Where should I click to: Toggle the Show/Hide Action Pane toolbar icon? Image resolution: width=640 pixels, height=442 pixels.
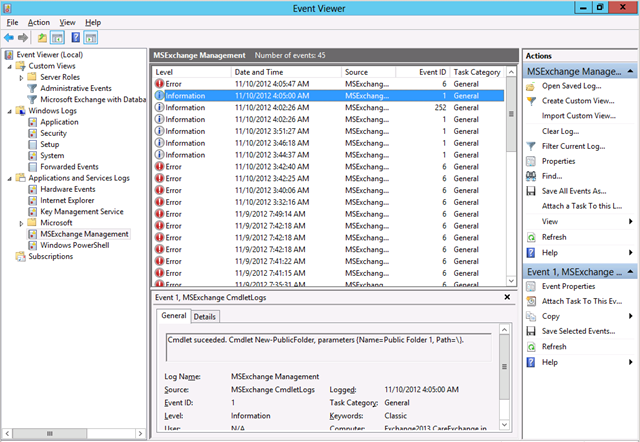pyautogui.click(x=91, y=38)
